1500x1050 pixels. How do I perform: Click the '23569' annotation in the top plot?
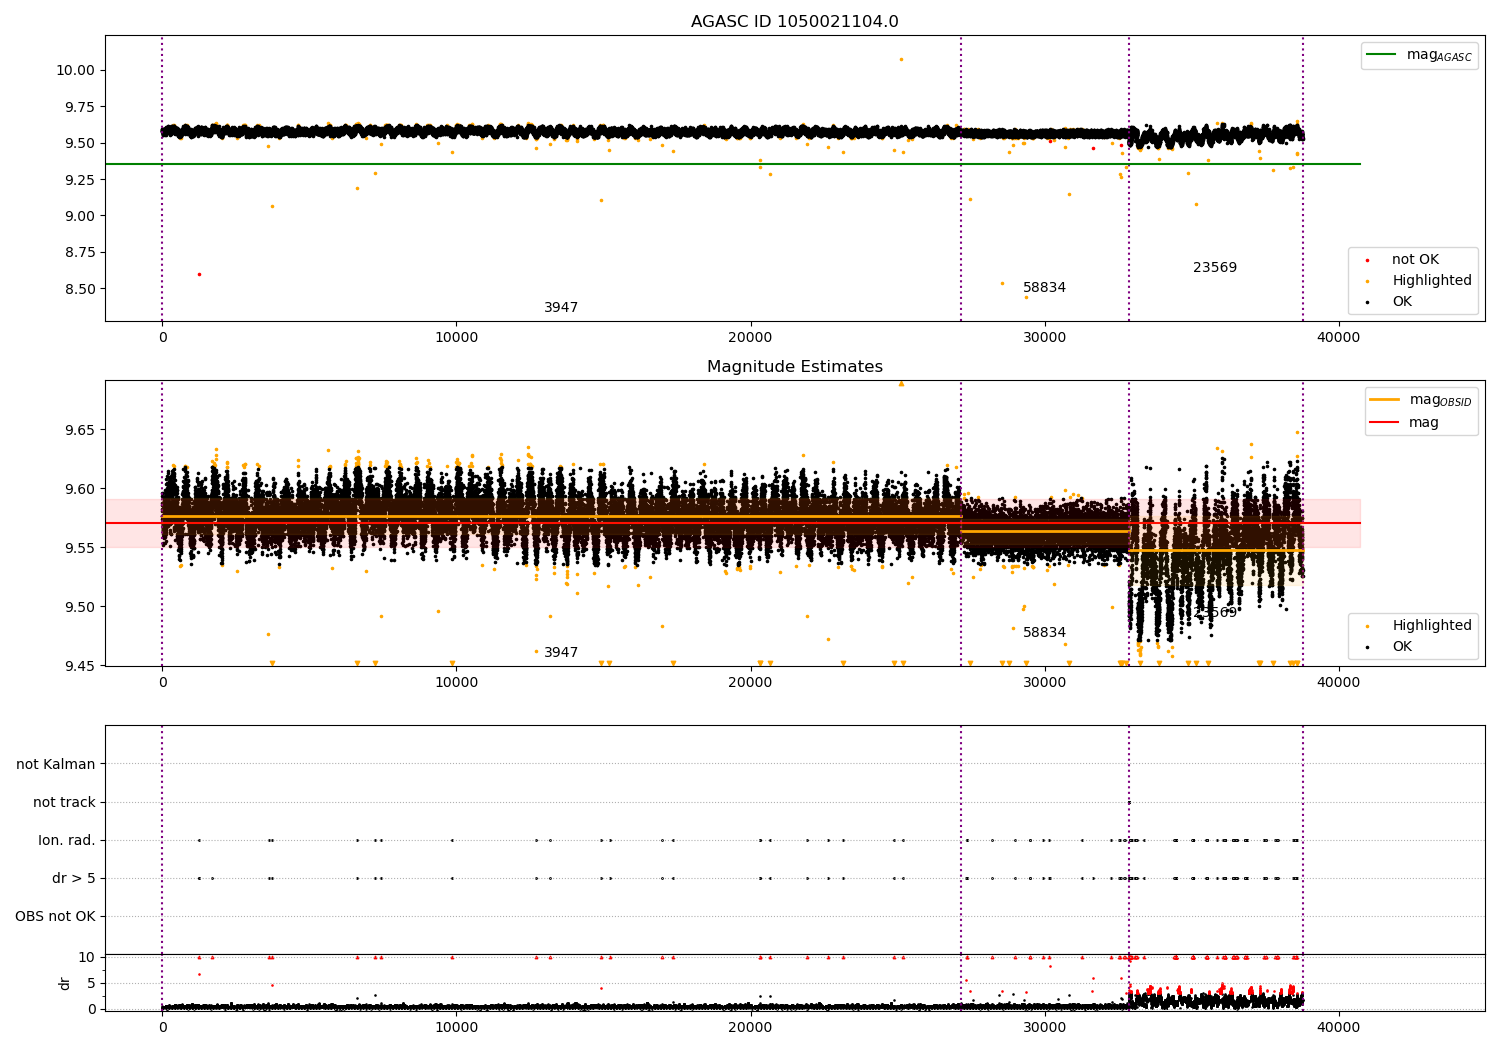[x=1215, y=268]
